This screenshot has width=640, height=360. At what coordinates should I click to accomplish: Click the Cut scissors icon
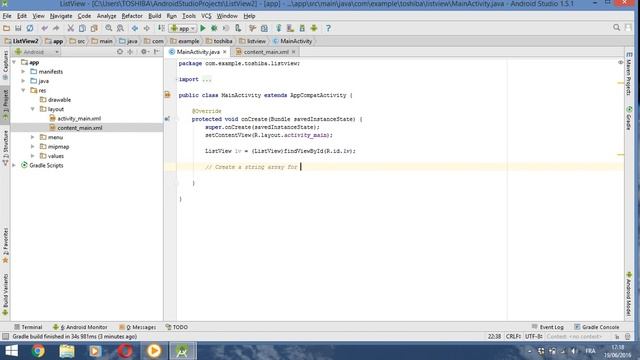tap(71, 28)
